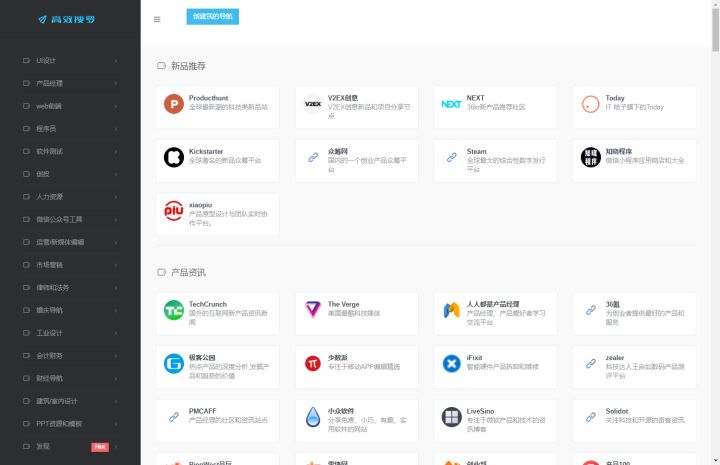Image resolution: width=720 pixels, height=465 pixels.
Task: Open 律师和法务 sidebar item
Action: click(70, 287)
